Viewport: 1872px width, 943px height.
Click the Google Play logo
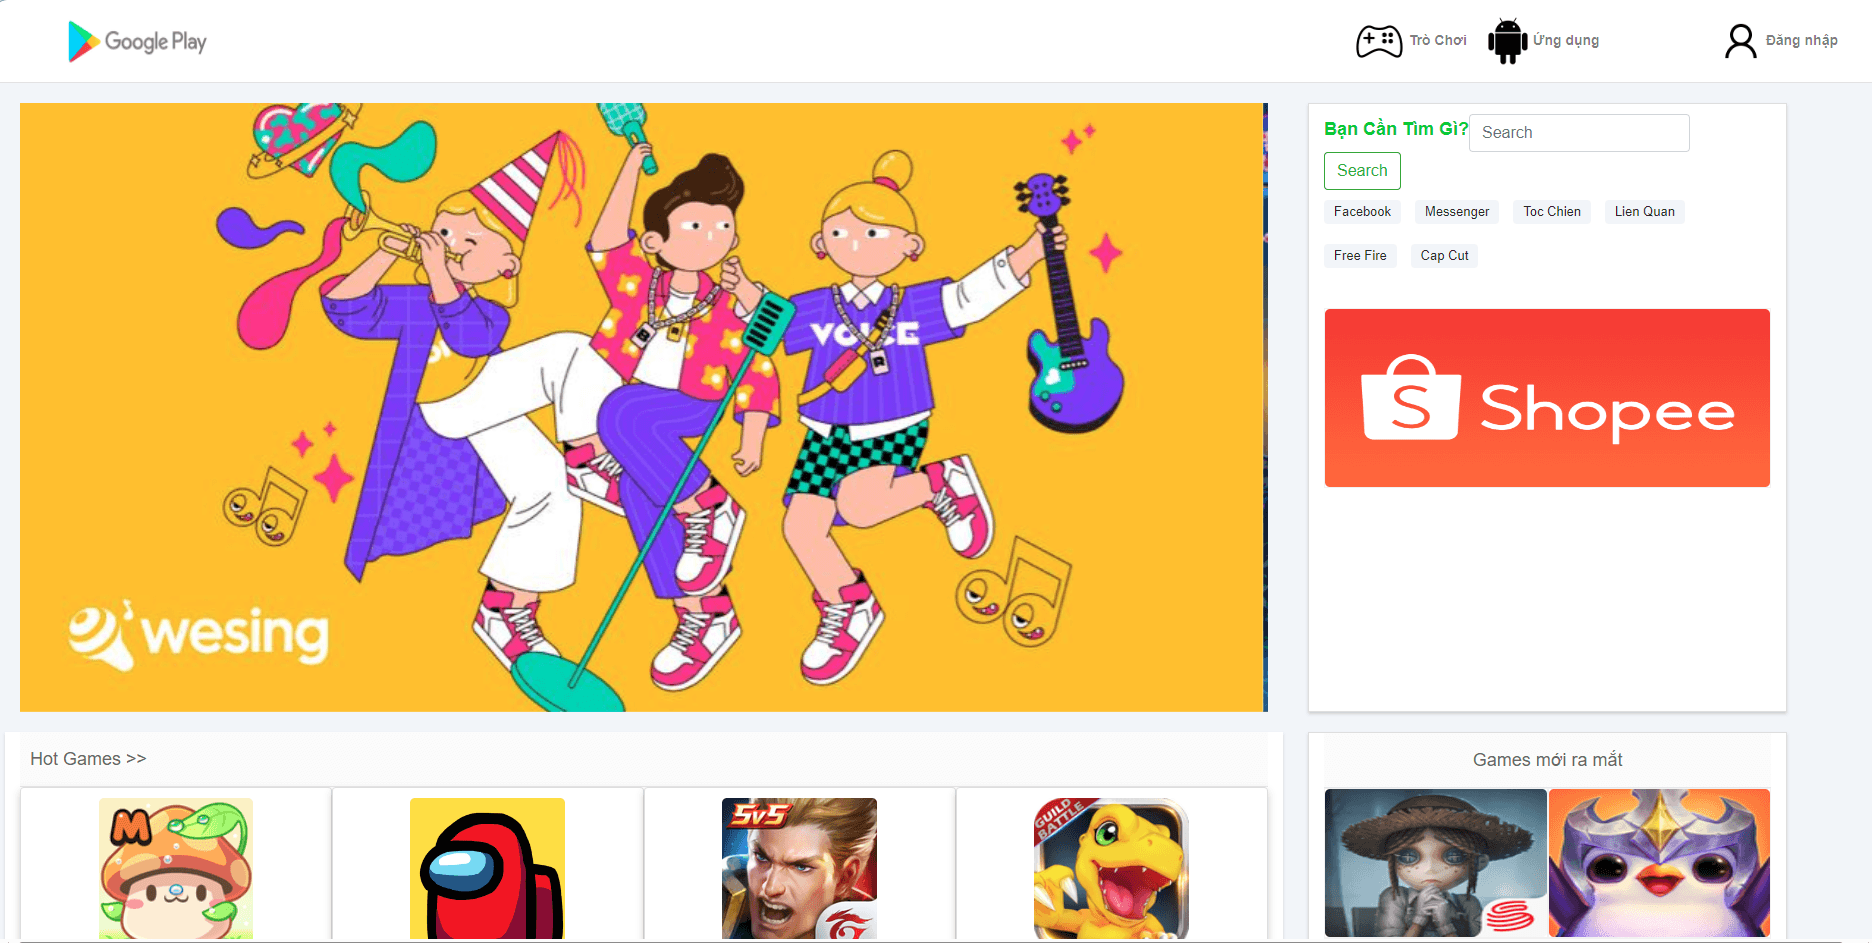(137, 41)
